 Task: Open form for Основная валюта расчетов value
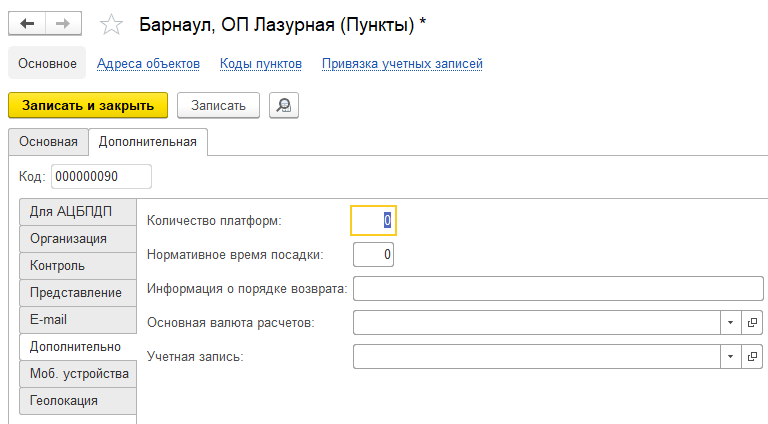click(753, 323)
